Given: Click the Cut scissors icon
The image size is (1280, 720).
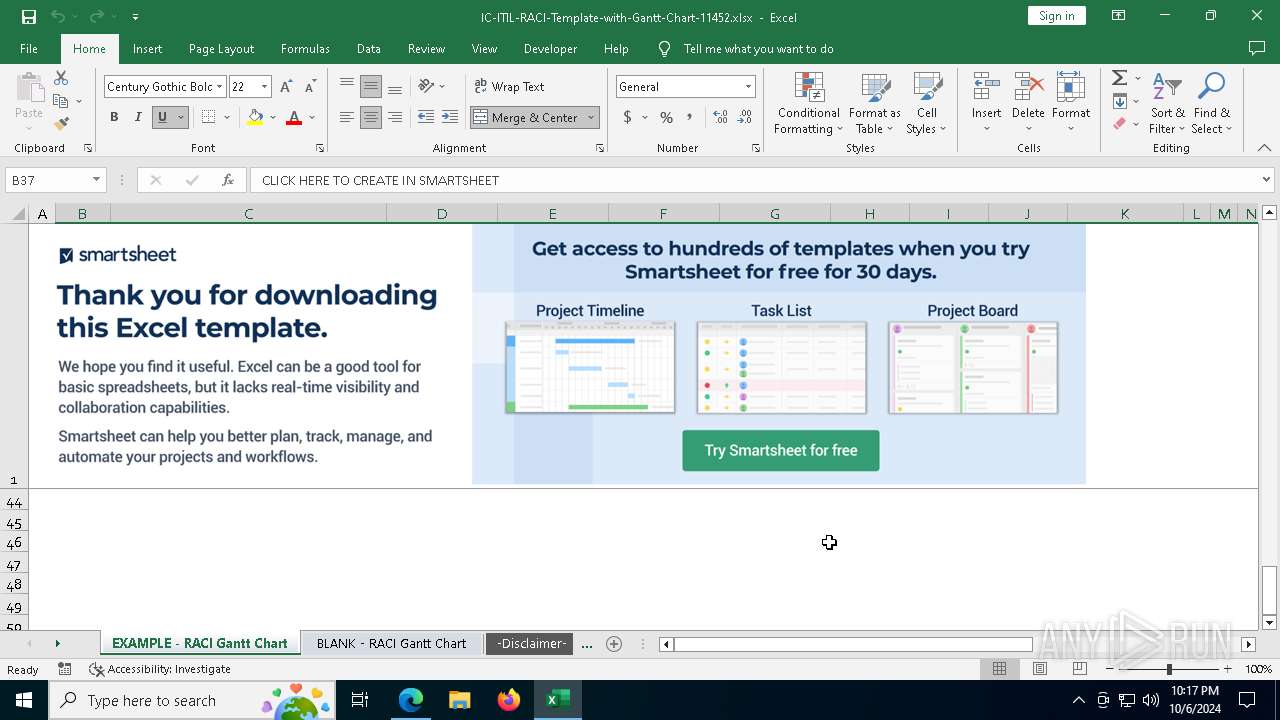Looking at the screenshot, I should click(61, 78).
